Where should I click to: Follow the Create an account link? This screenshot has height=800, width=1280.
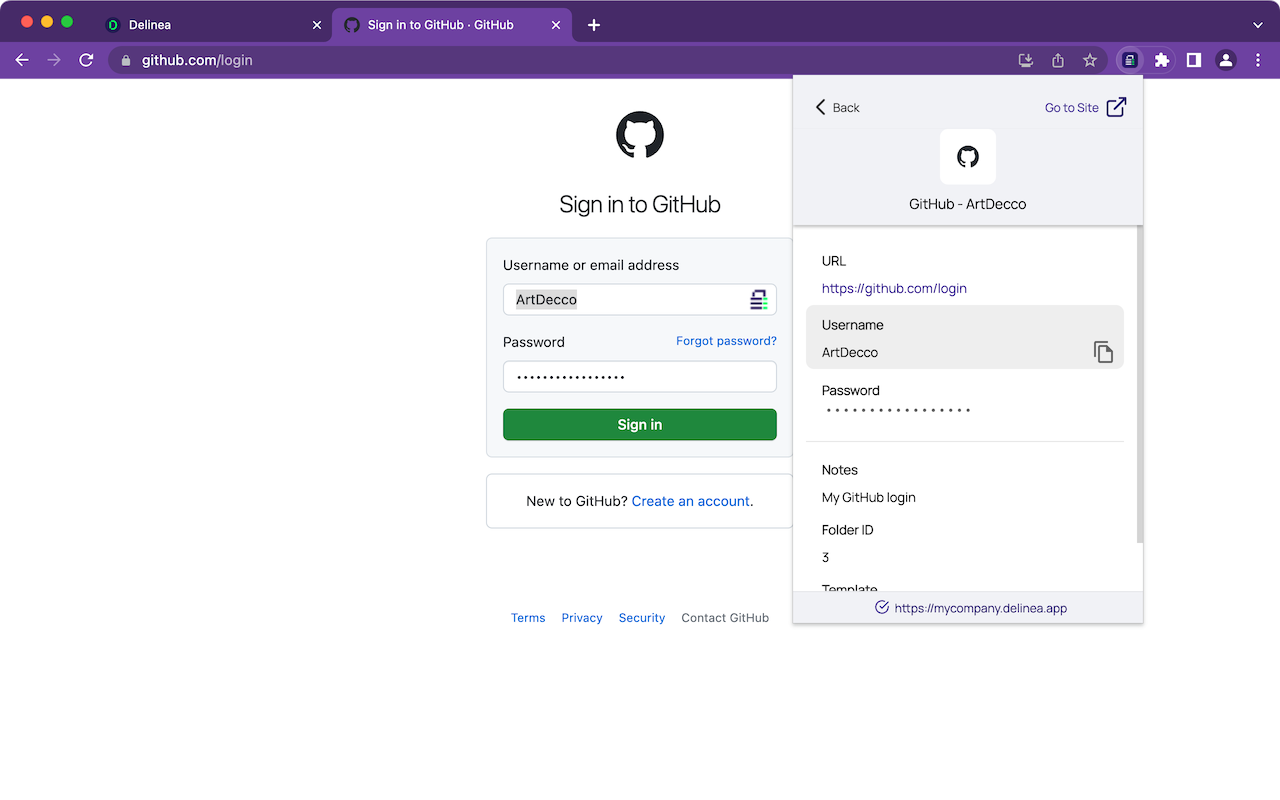click(x=690, y=501)
